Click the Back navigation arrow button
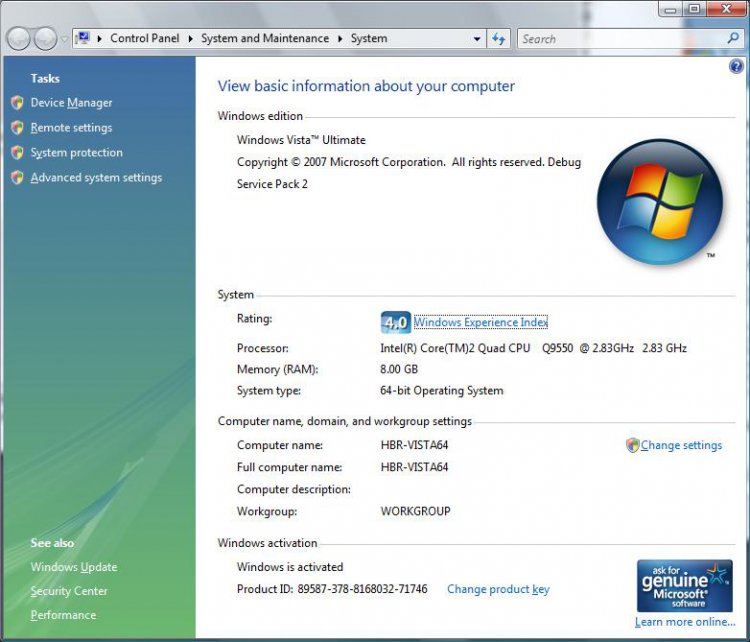The image size is (750, 642). [19, 39]
